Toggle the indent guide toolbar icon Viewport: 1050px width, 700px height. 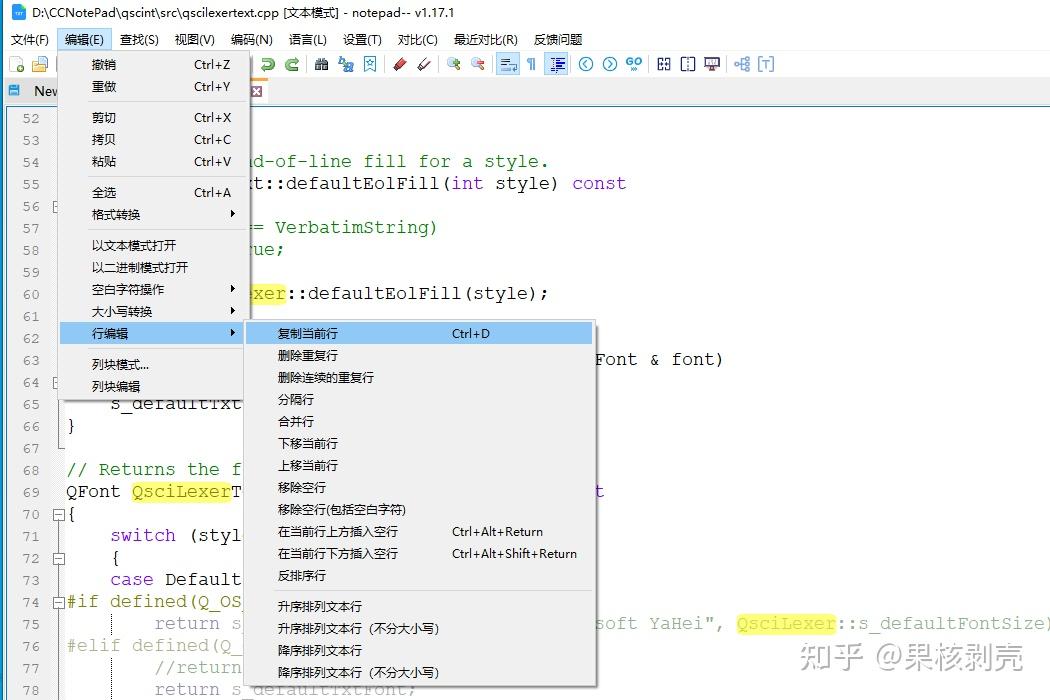558,64
